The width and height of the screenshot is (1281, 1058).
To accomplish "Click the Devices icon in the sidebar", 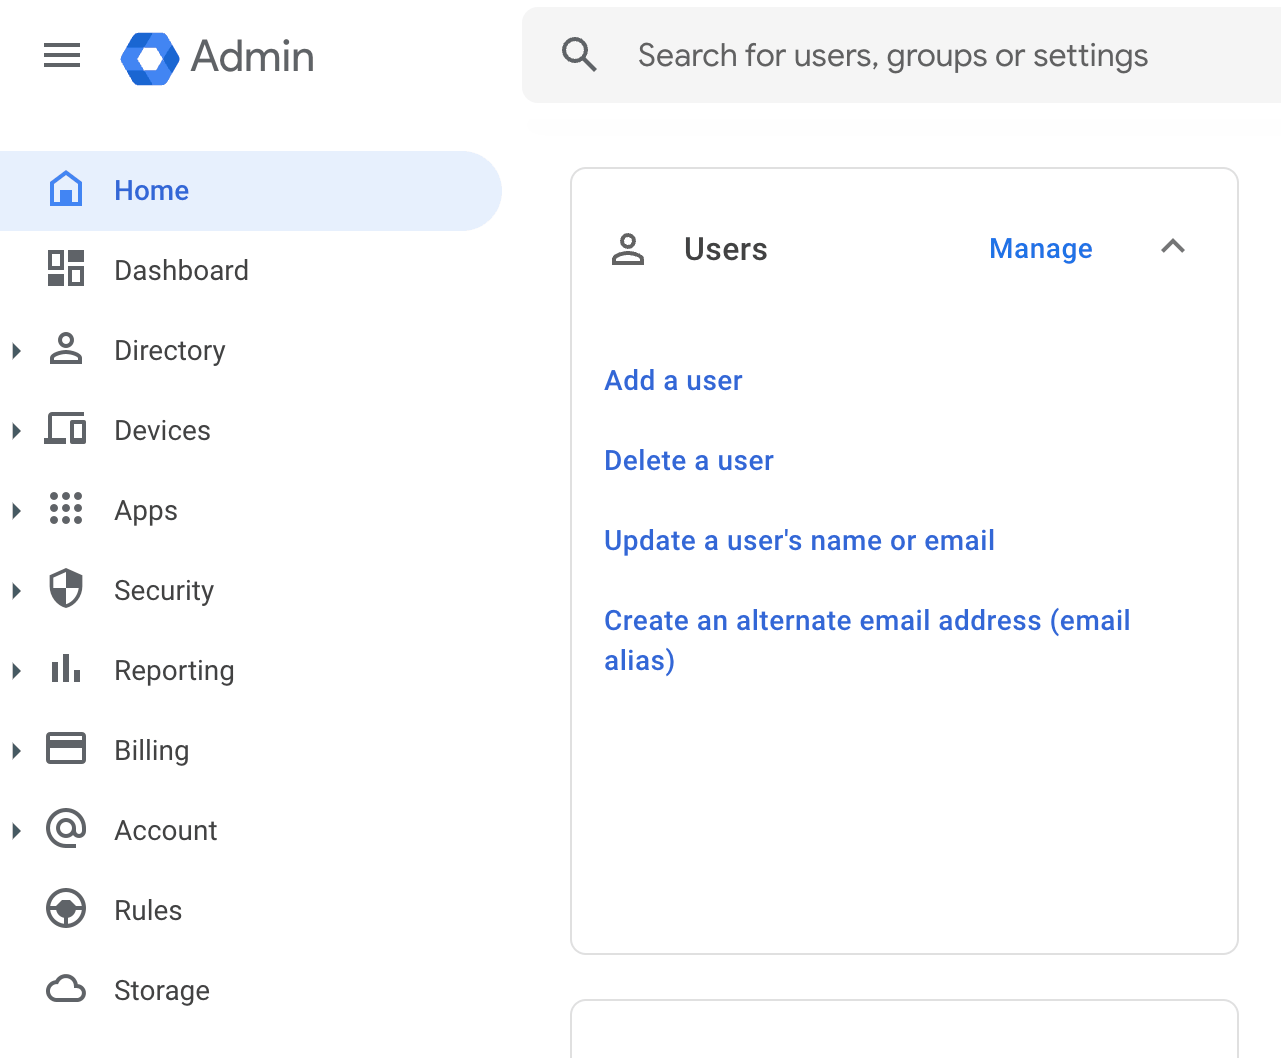I will click(x=65, y=430).
